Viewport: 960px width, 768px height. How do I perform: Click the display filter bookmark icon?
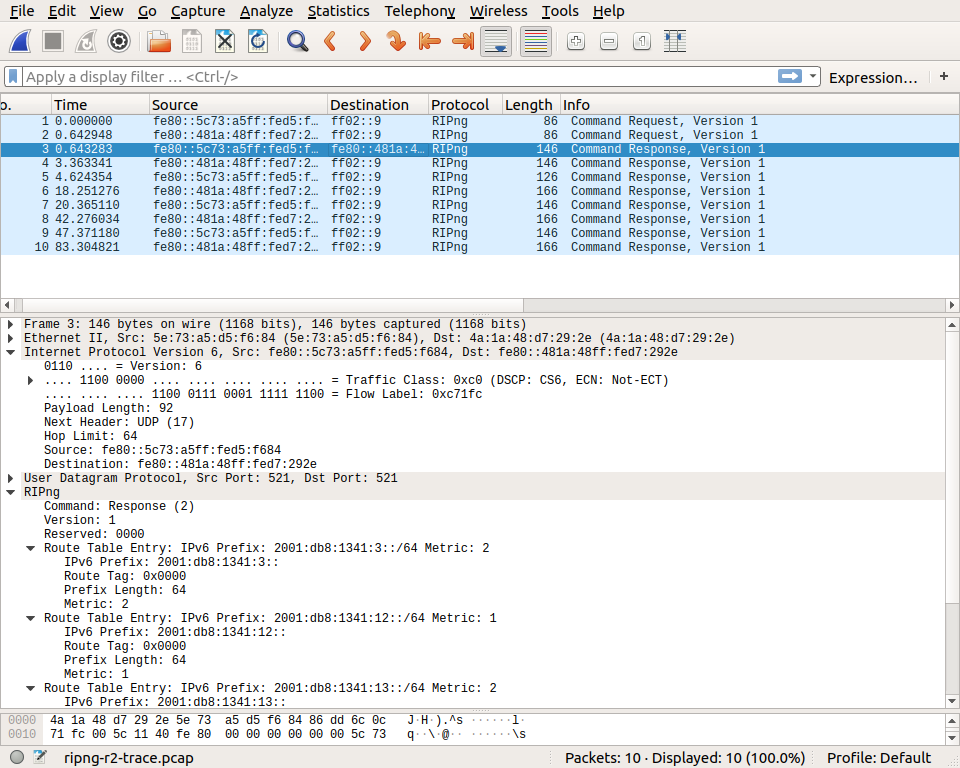coord(13,77)
